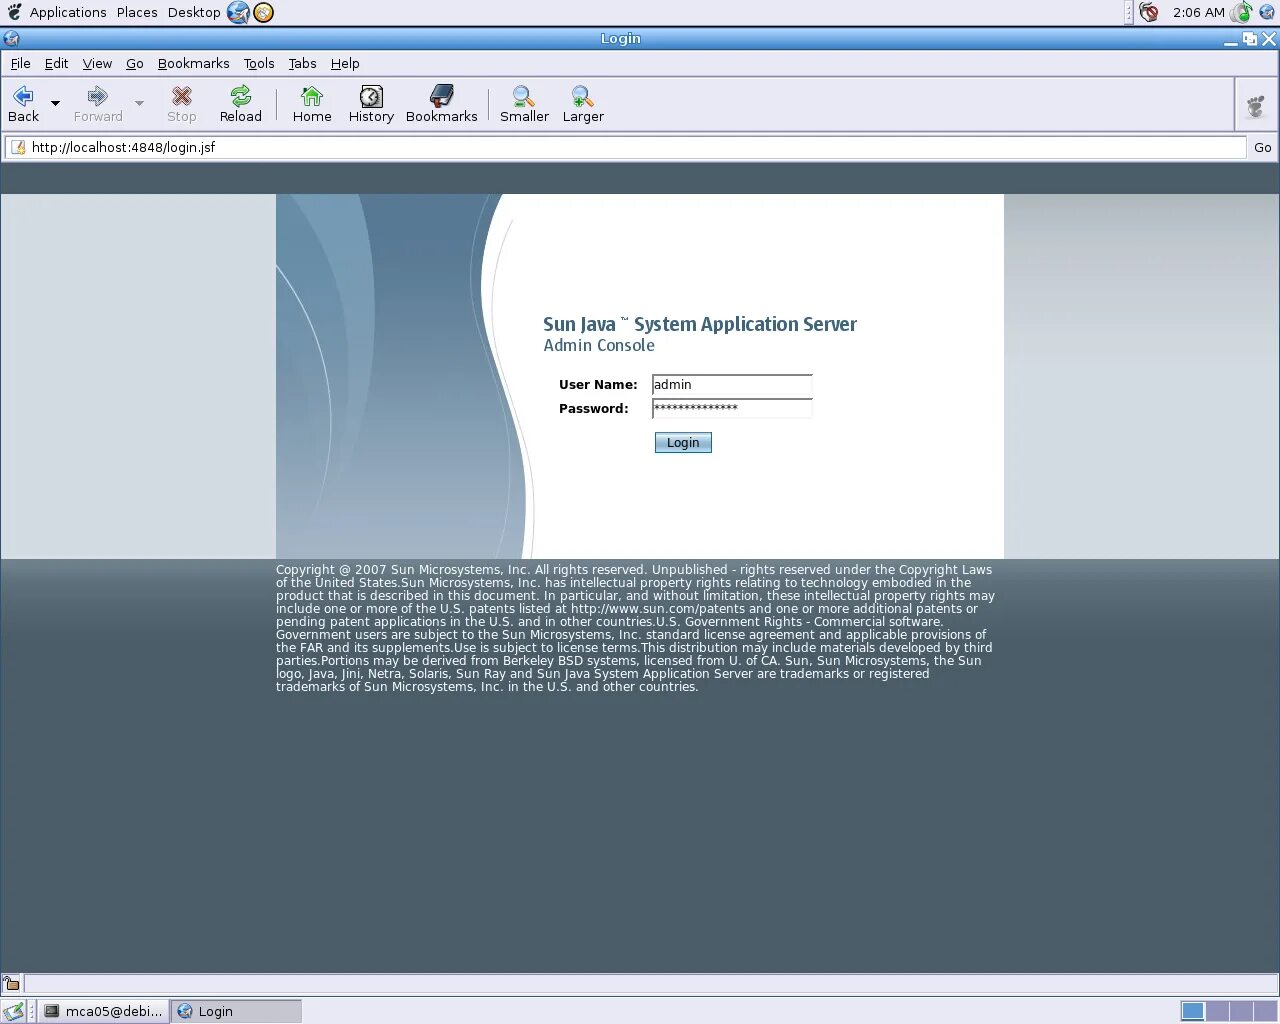Reload the login page
This screenshot has height=1024, width=1280.
click(240, 104)
